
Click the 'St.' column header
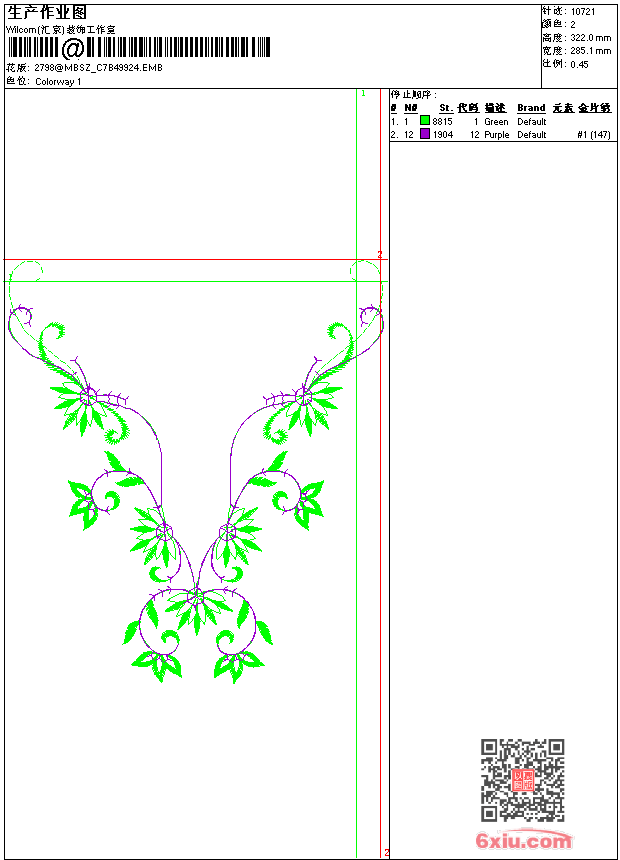click(446, 108)
